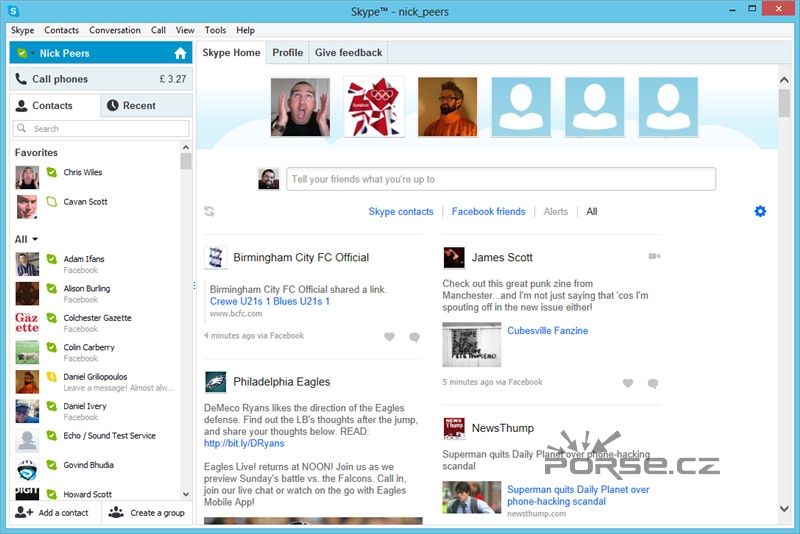Viewport: 800px width, 534px height.
Task: Open the View menu
Action: coord(185,30)
